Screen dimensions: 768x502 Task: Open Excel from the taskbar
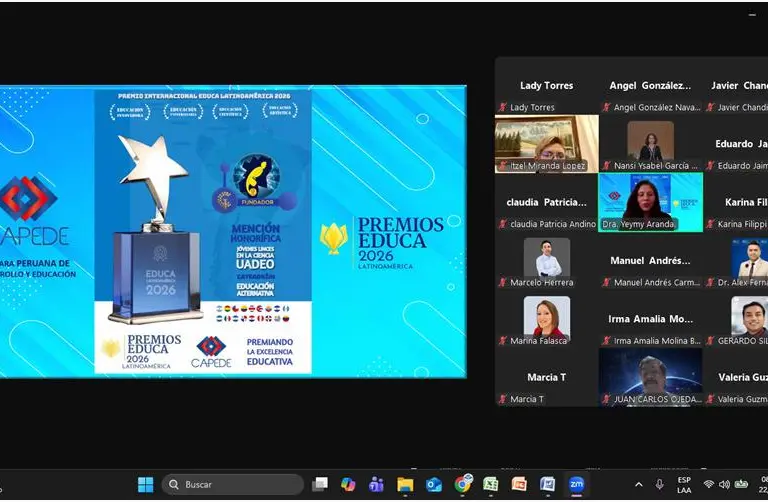(x=491, y=485)
